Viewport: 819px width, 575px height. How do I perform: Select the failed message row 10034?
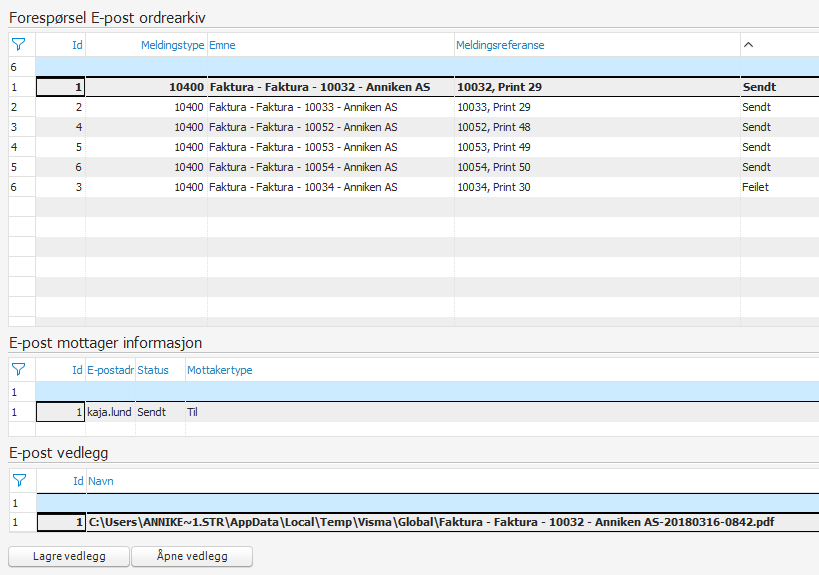(x=330, y=187)
